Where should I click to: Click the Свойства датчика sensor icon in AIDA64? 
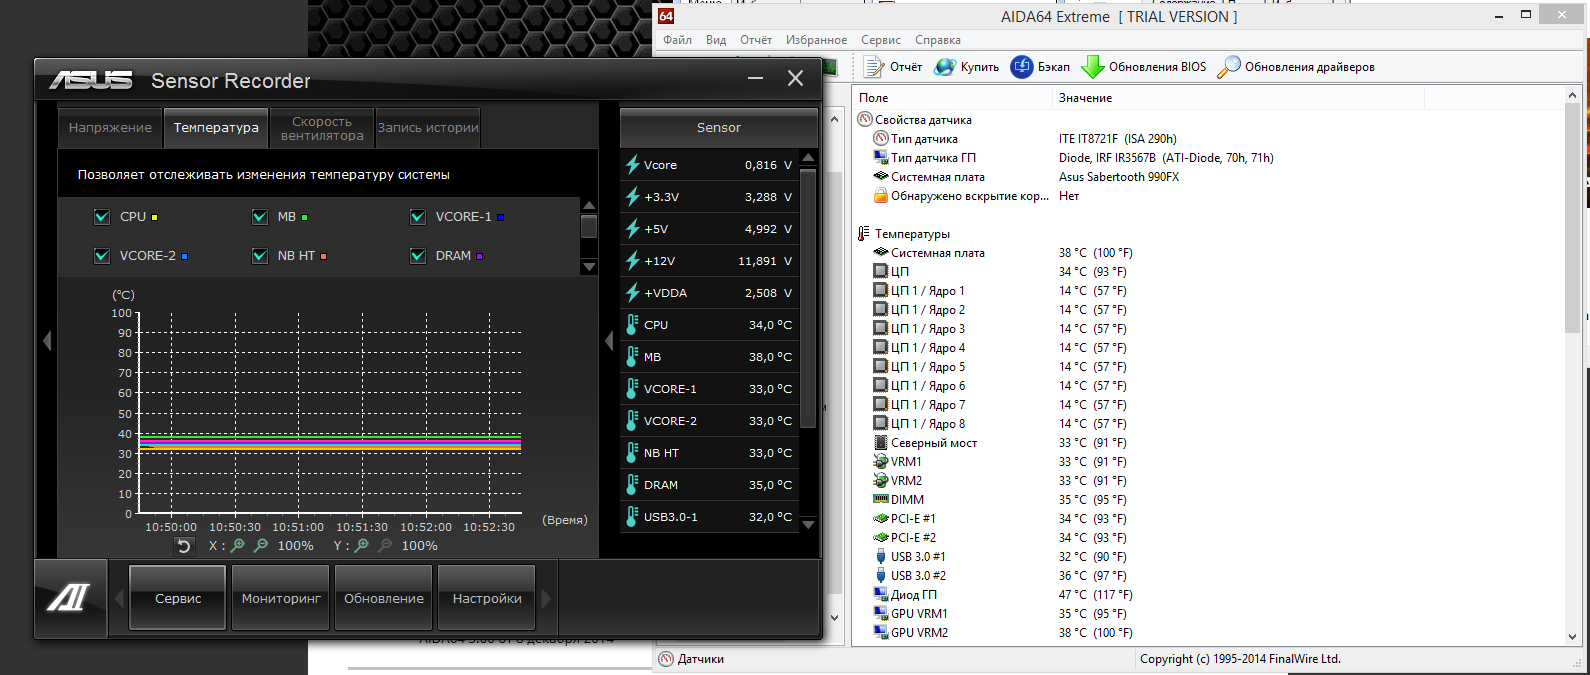tap(865, 120)
